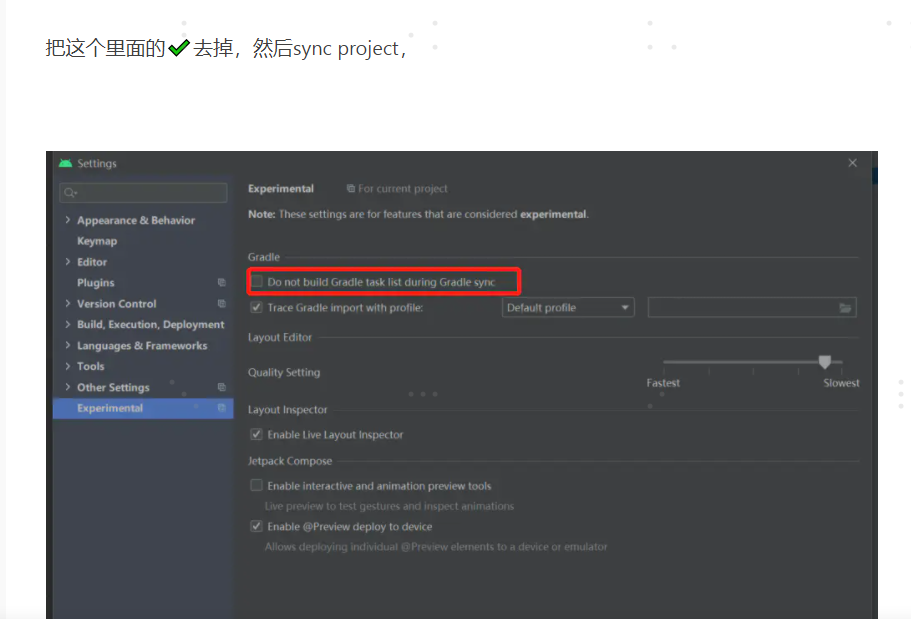
Task: Open the Default profile dropdown
Action: coord(568,307)
